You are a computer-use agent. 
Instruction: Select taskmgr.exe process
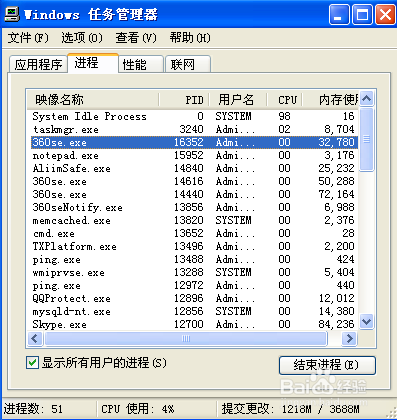pos(193,129)
